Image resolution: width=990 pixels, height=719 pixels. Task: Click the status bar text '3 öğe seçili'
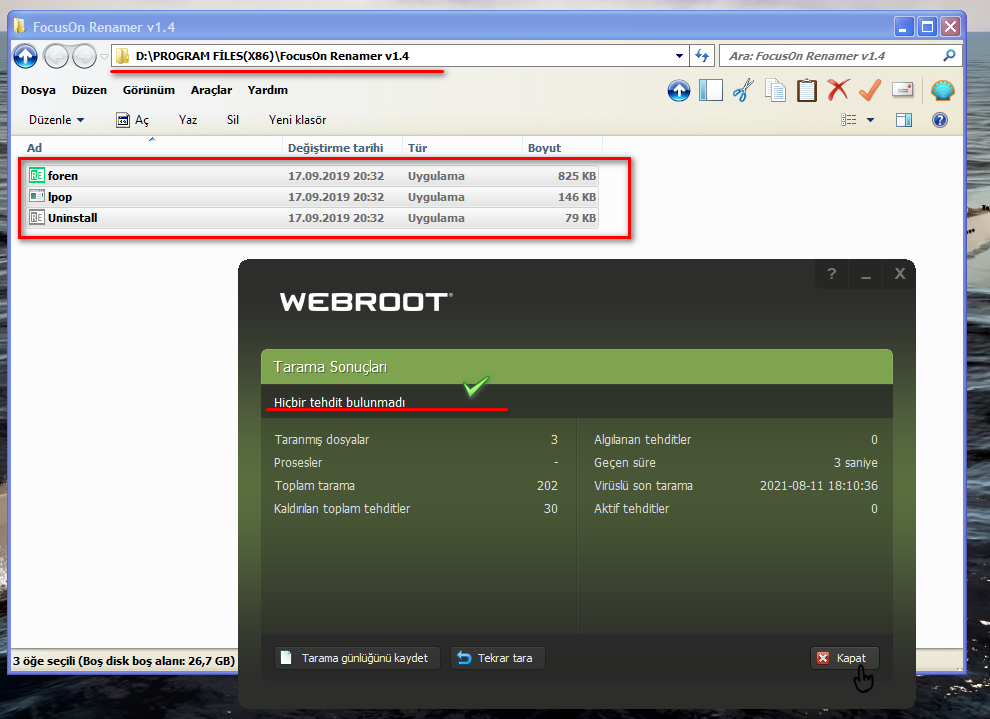(x=44, y=661)
